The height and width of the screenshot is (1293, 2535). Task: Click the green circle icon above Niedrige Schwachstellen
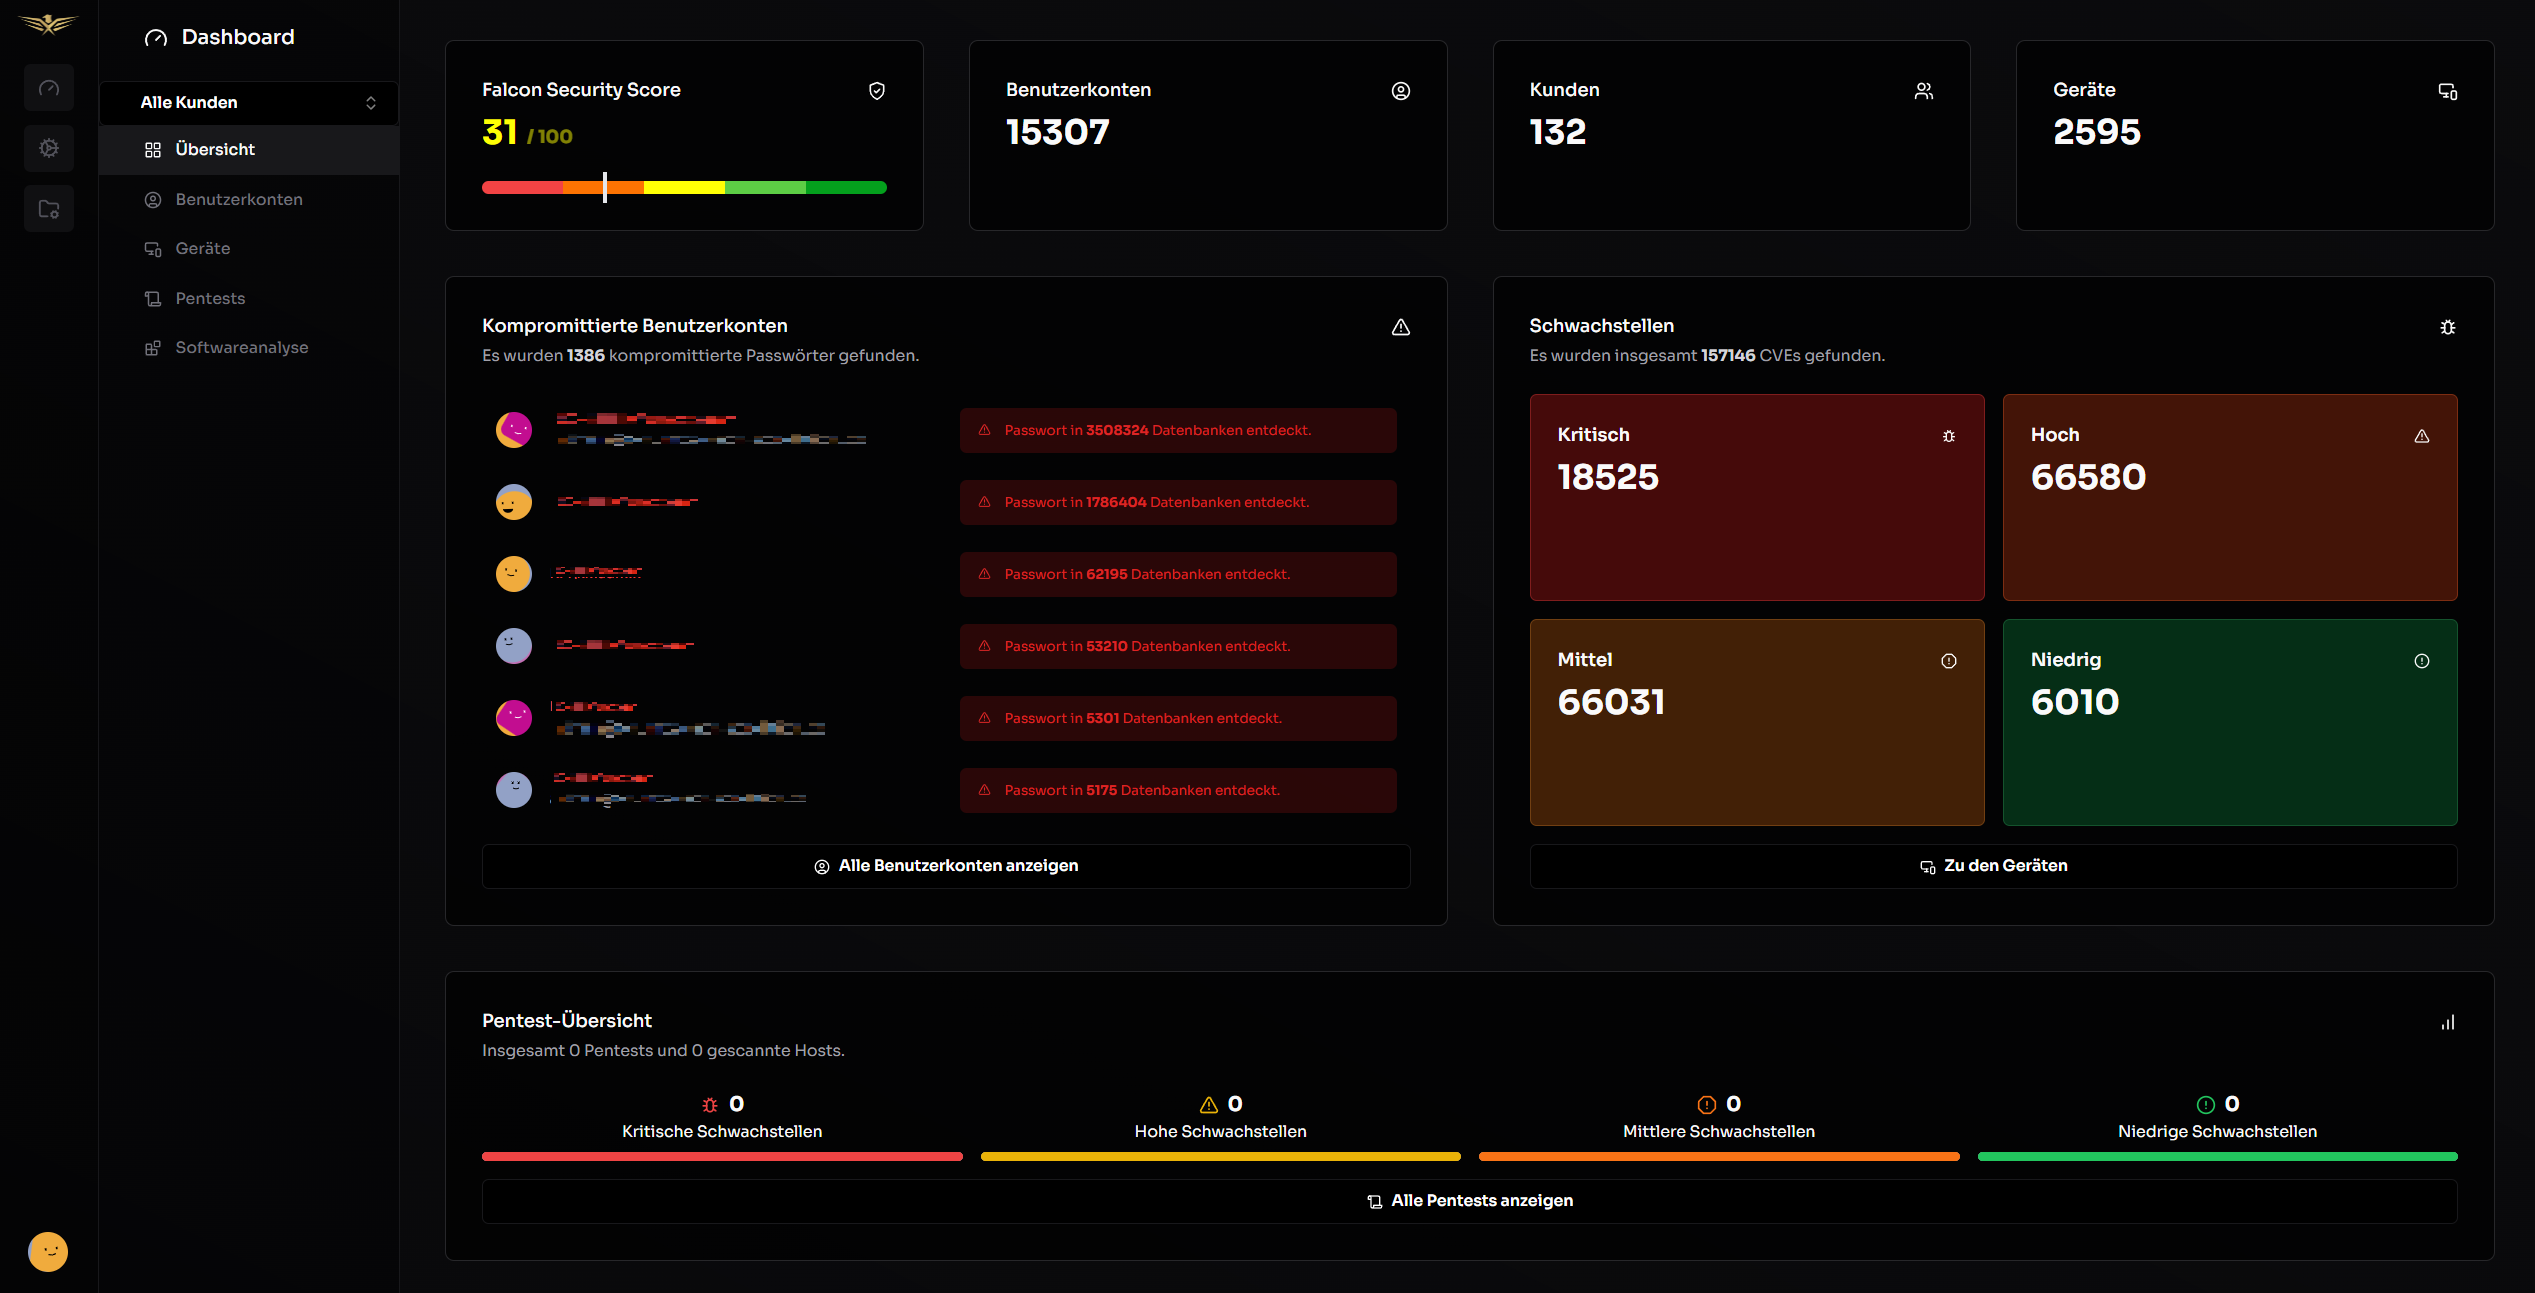2206,1105
